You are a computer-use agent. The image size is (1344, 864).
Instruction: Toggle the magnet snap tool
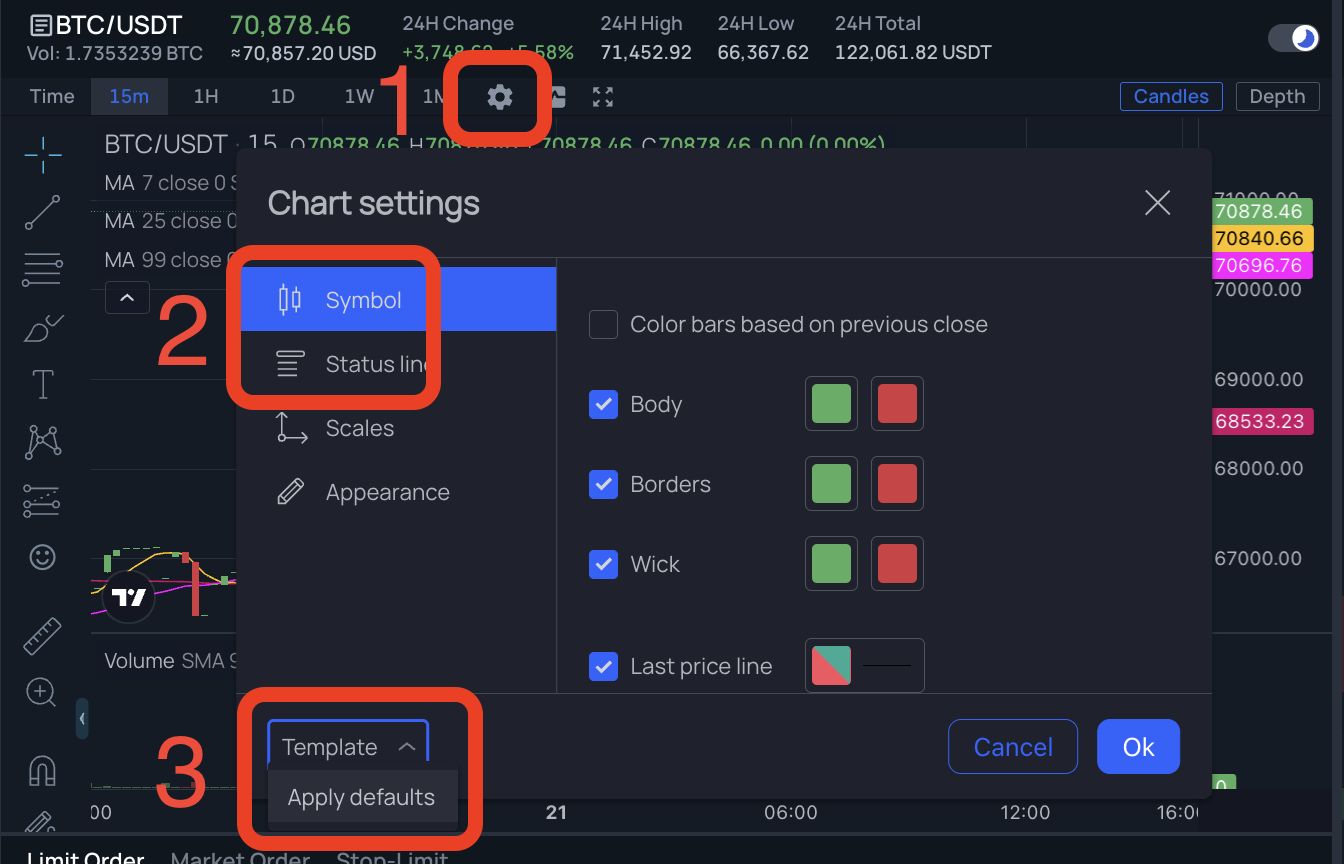(x=42, y=770)
